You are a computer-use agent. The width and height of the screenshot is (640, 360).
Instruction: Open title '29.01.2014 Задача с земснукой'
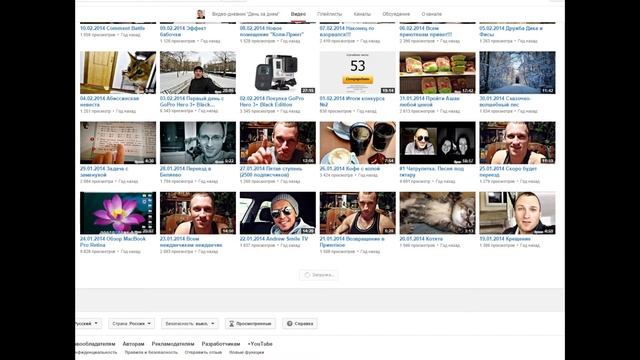point(104,172)
